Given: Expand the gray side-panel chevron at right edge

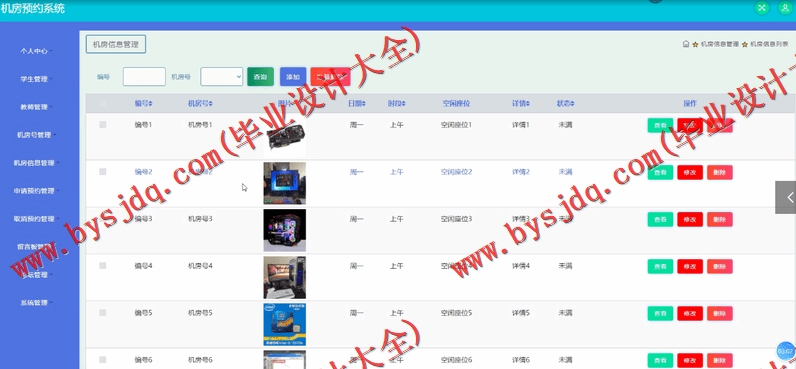Looking at the screenshot, I should pos(786,197).
